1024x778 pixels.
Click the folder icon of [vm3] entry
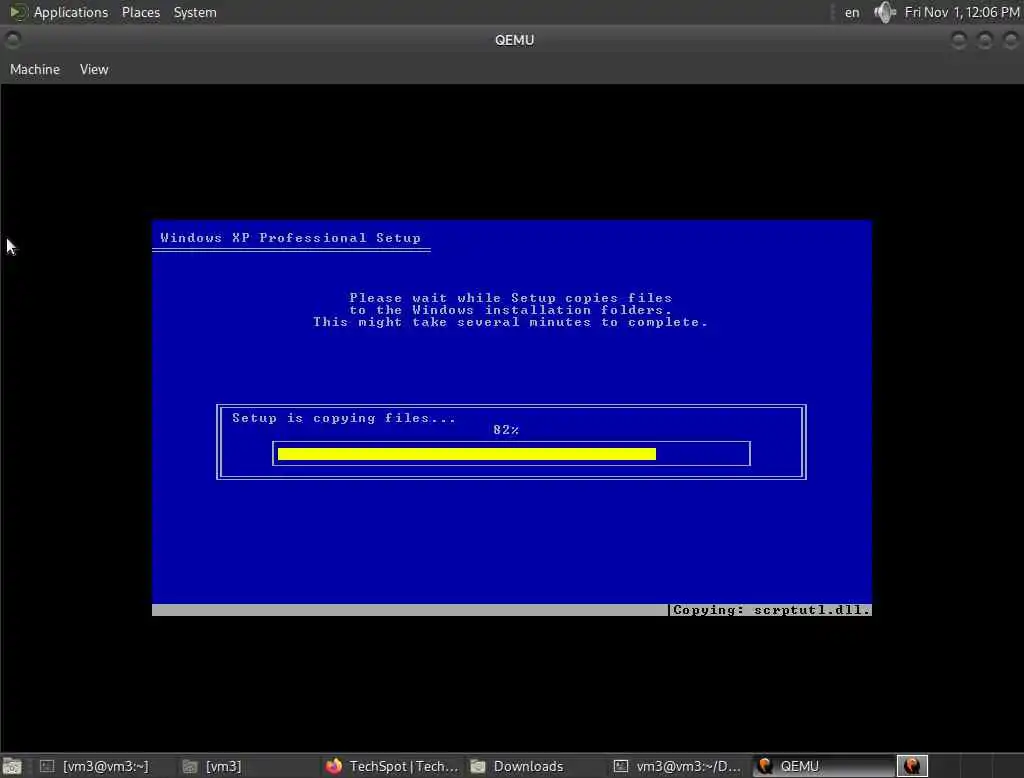tap(189, 766)
